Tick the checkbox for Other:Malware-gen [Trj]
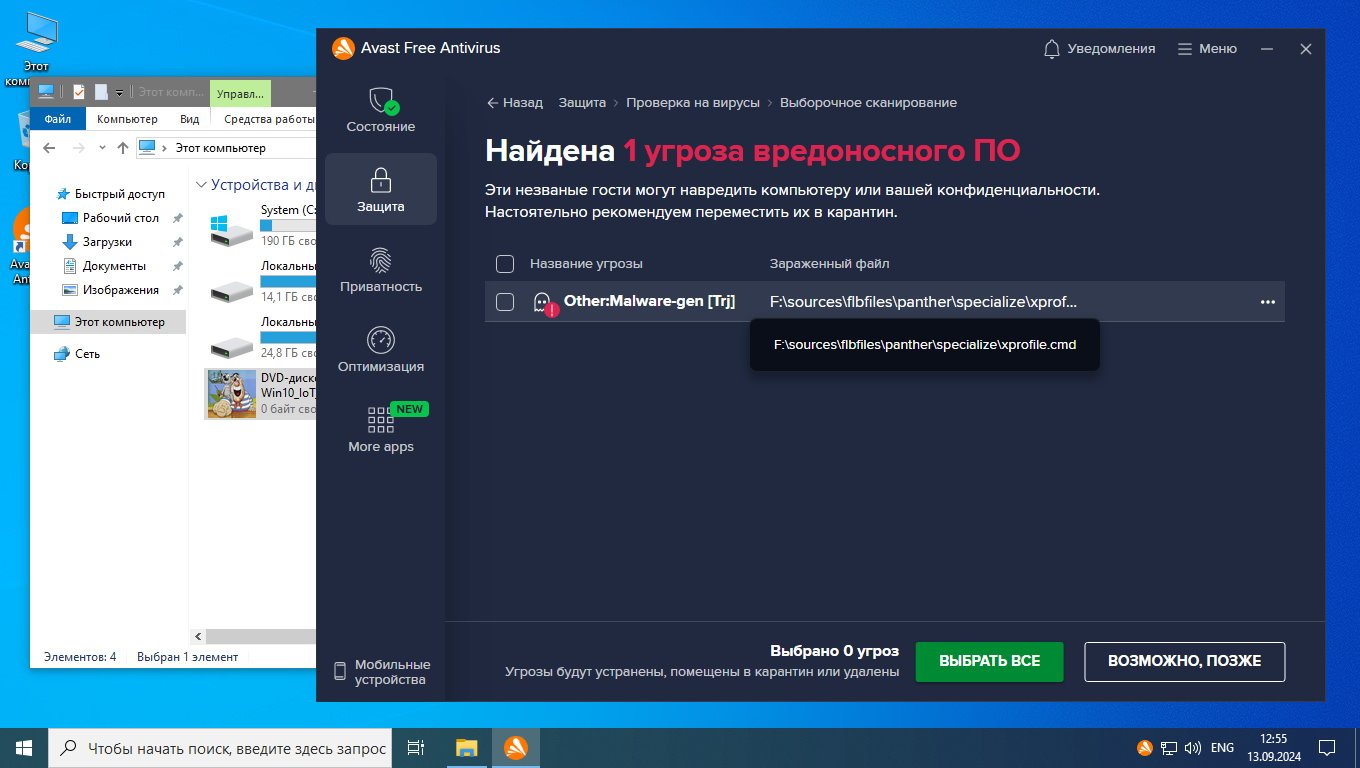The height and width of the screenshot is (768, 1360). coord(505,302)
